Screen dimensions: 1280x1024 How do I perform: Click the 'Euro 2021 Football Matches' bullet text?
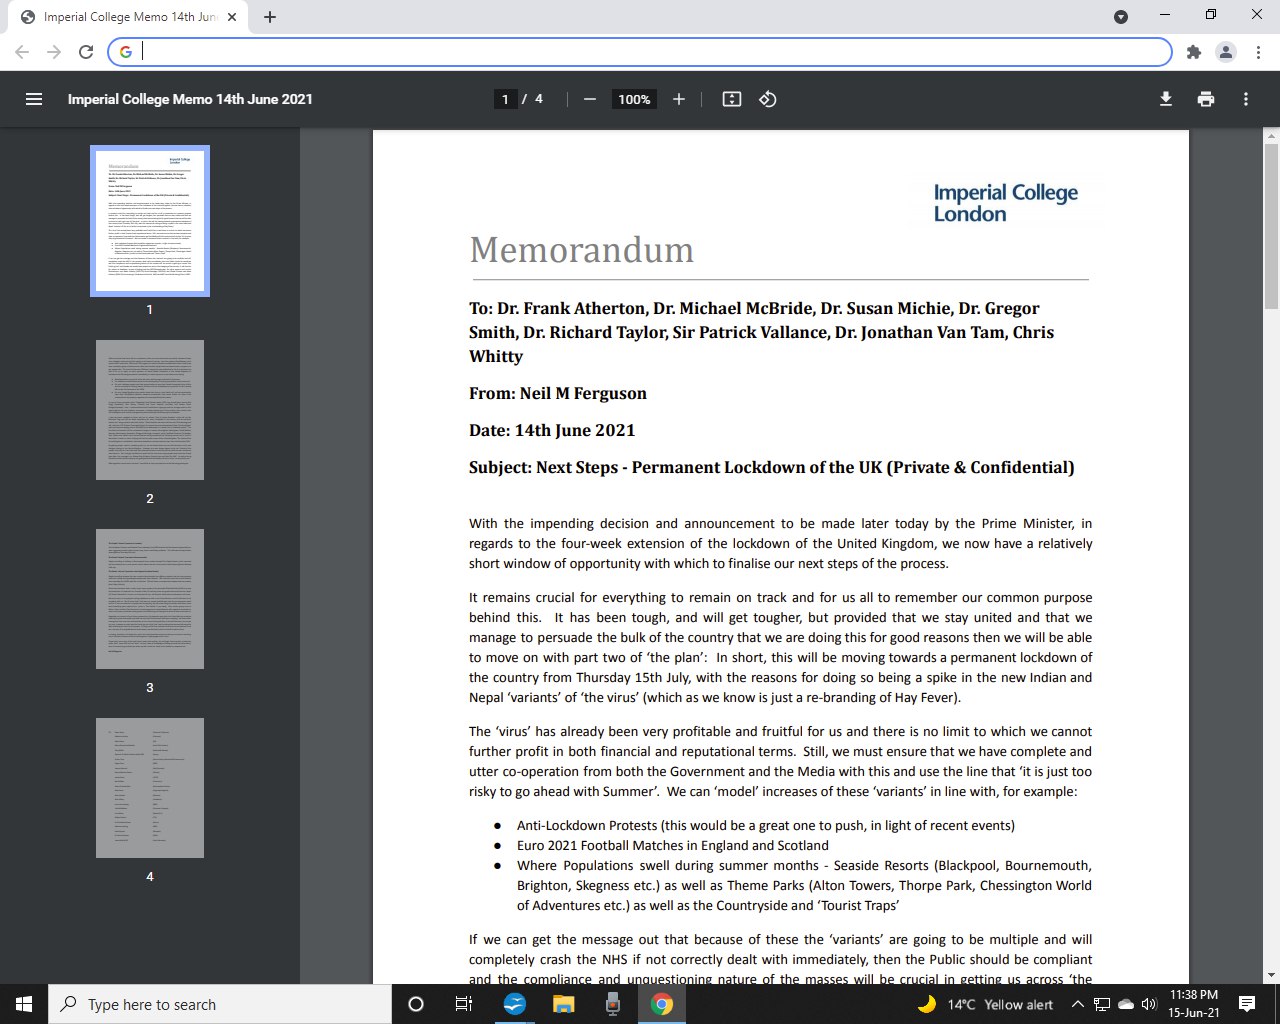pos(673,845)
